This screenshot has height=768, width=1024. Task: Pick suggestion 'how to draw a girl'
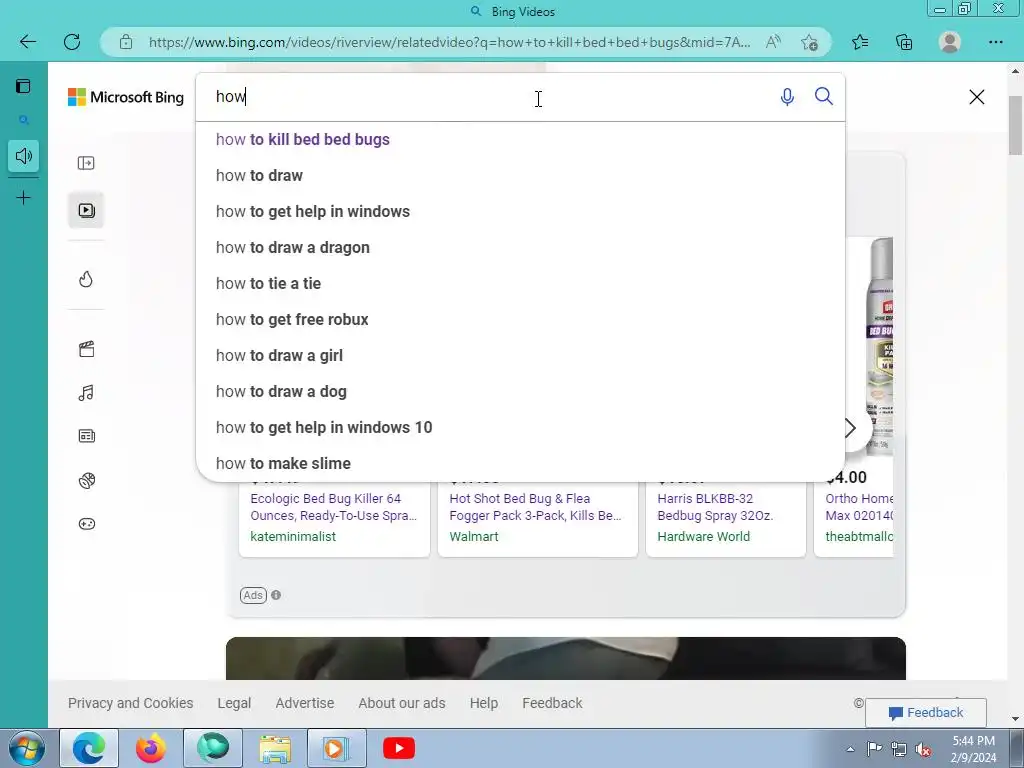point(520,355)
